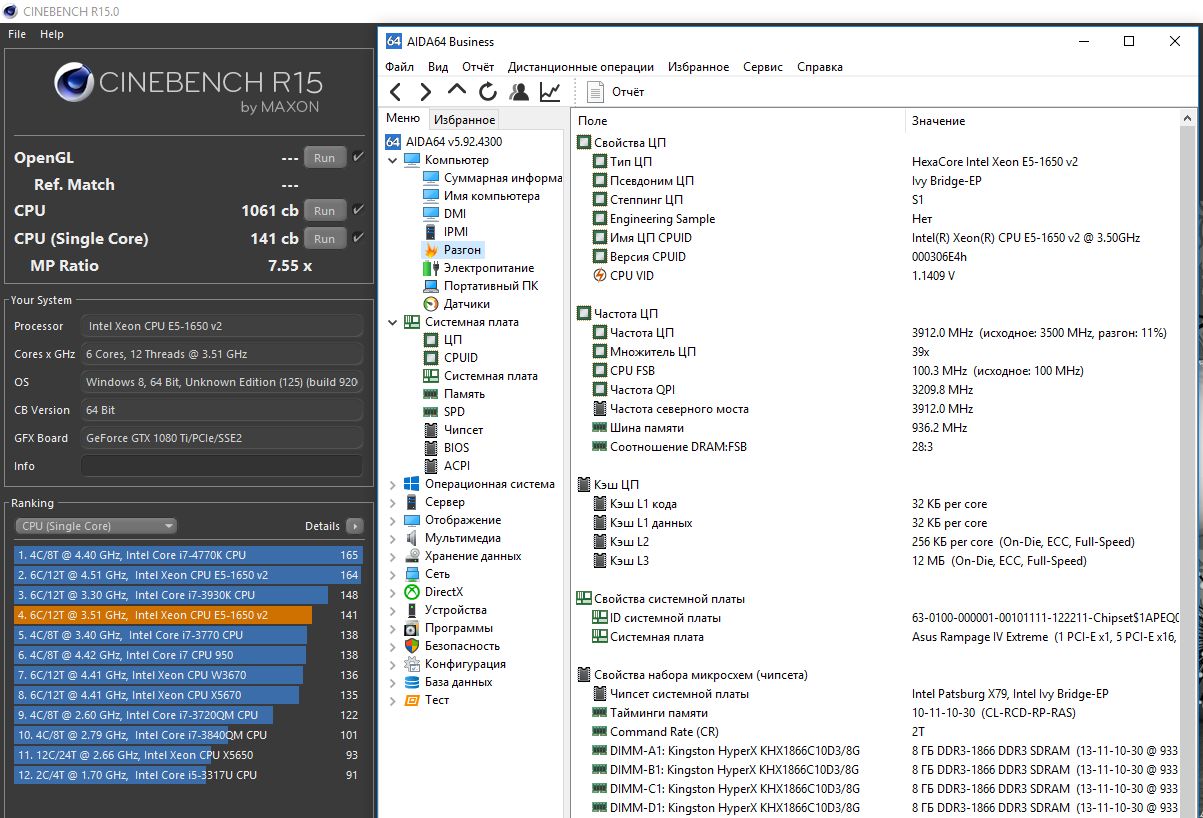Switch to the Меню tab
This screenshot has height=818, width=1203.
[x=403, y=119]
